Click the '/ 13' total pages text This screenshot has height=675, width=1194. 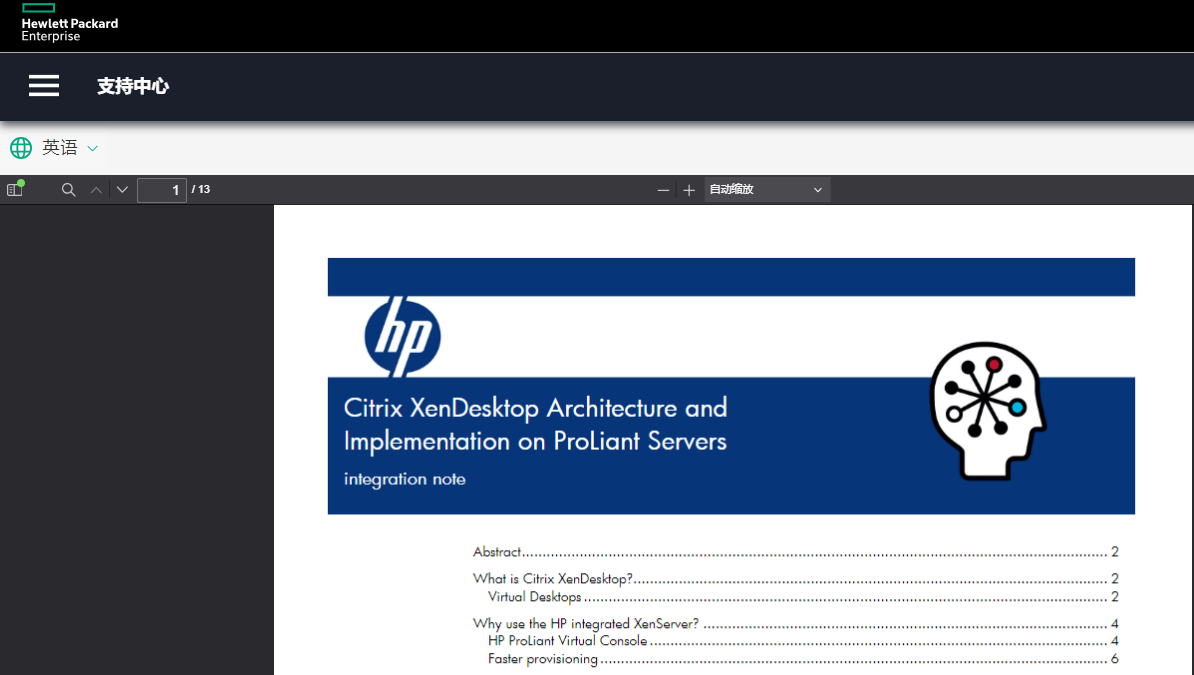click(x=201, y=189)
